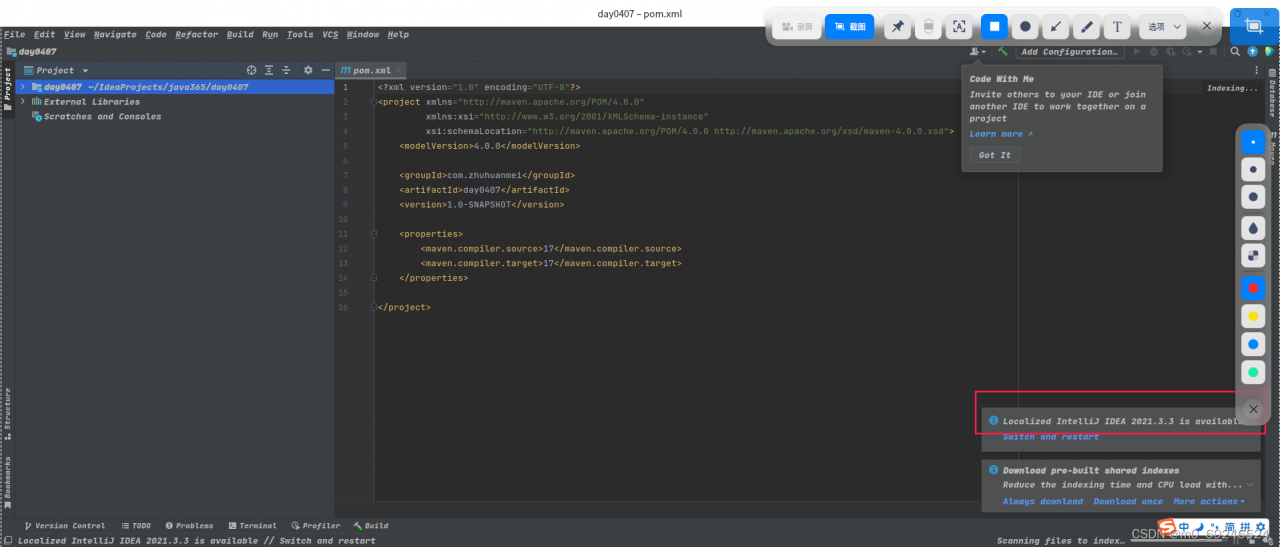
Task: Open Project panel gear settings
Action: [308, 70]
